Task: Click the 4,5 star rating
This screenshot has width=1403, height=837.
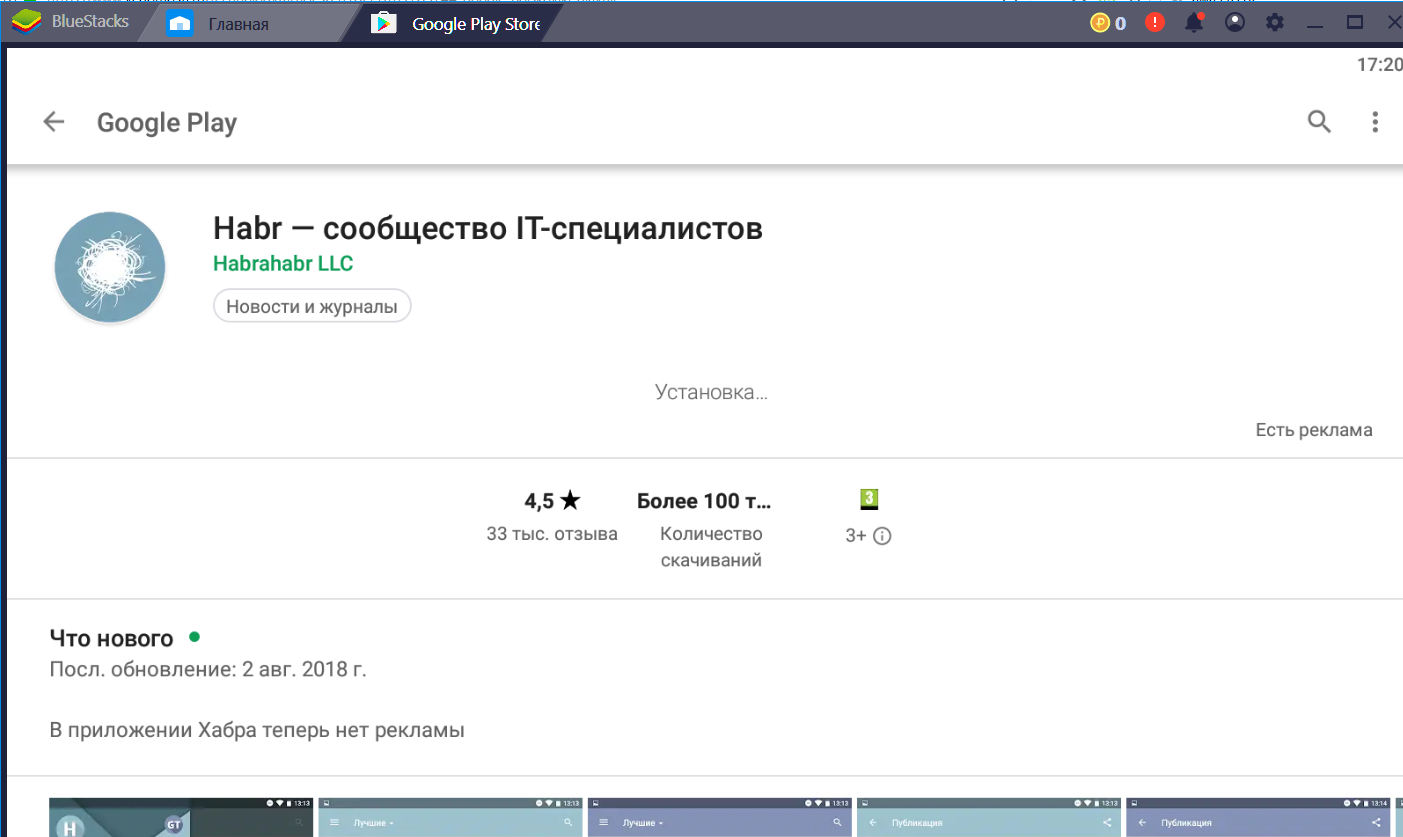Action: [552, 501]
